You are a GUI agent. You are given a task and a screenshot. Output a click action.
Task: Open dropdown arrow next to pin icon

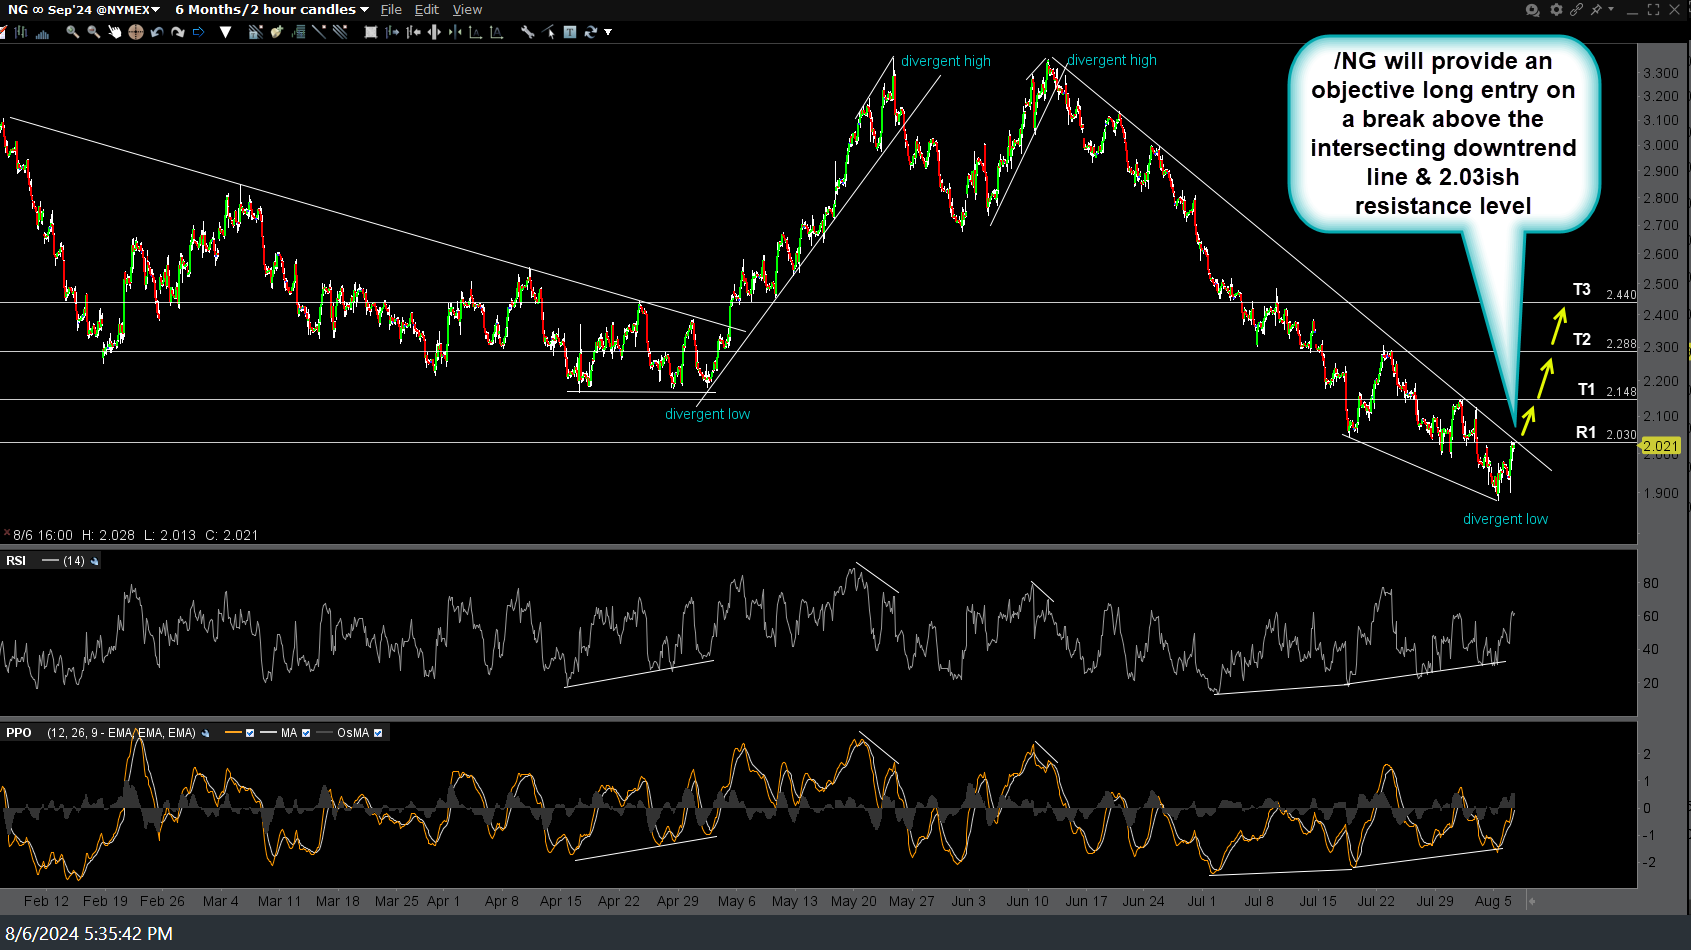[1611, 9]
